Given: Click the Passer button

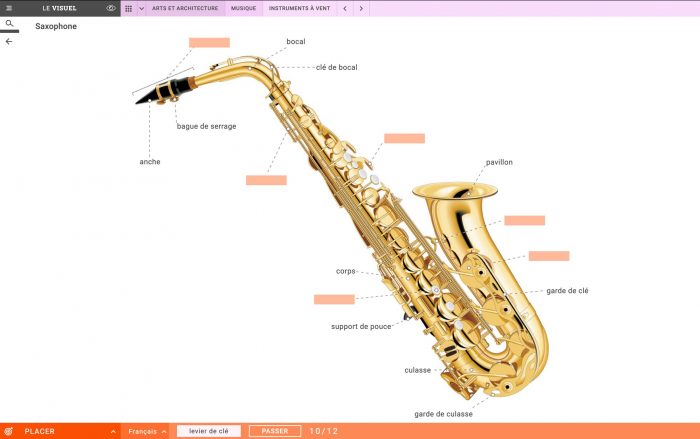Looking at the screenshot, I should 275,431.
